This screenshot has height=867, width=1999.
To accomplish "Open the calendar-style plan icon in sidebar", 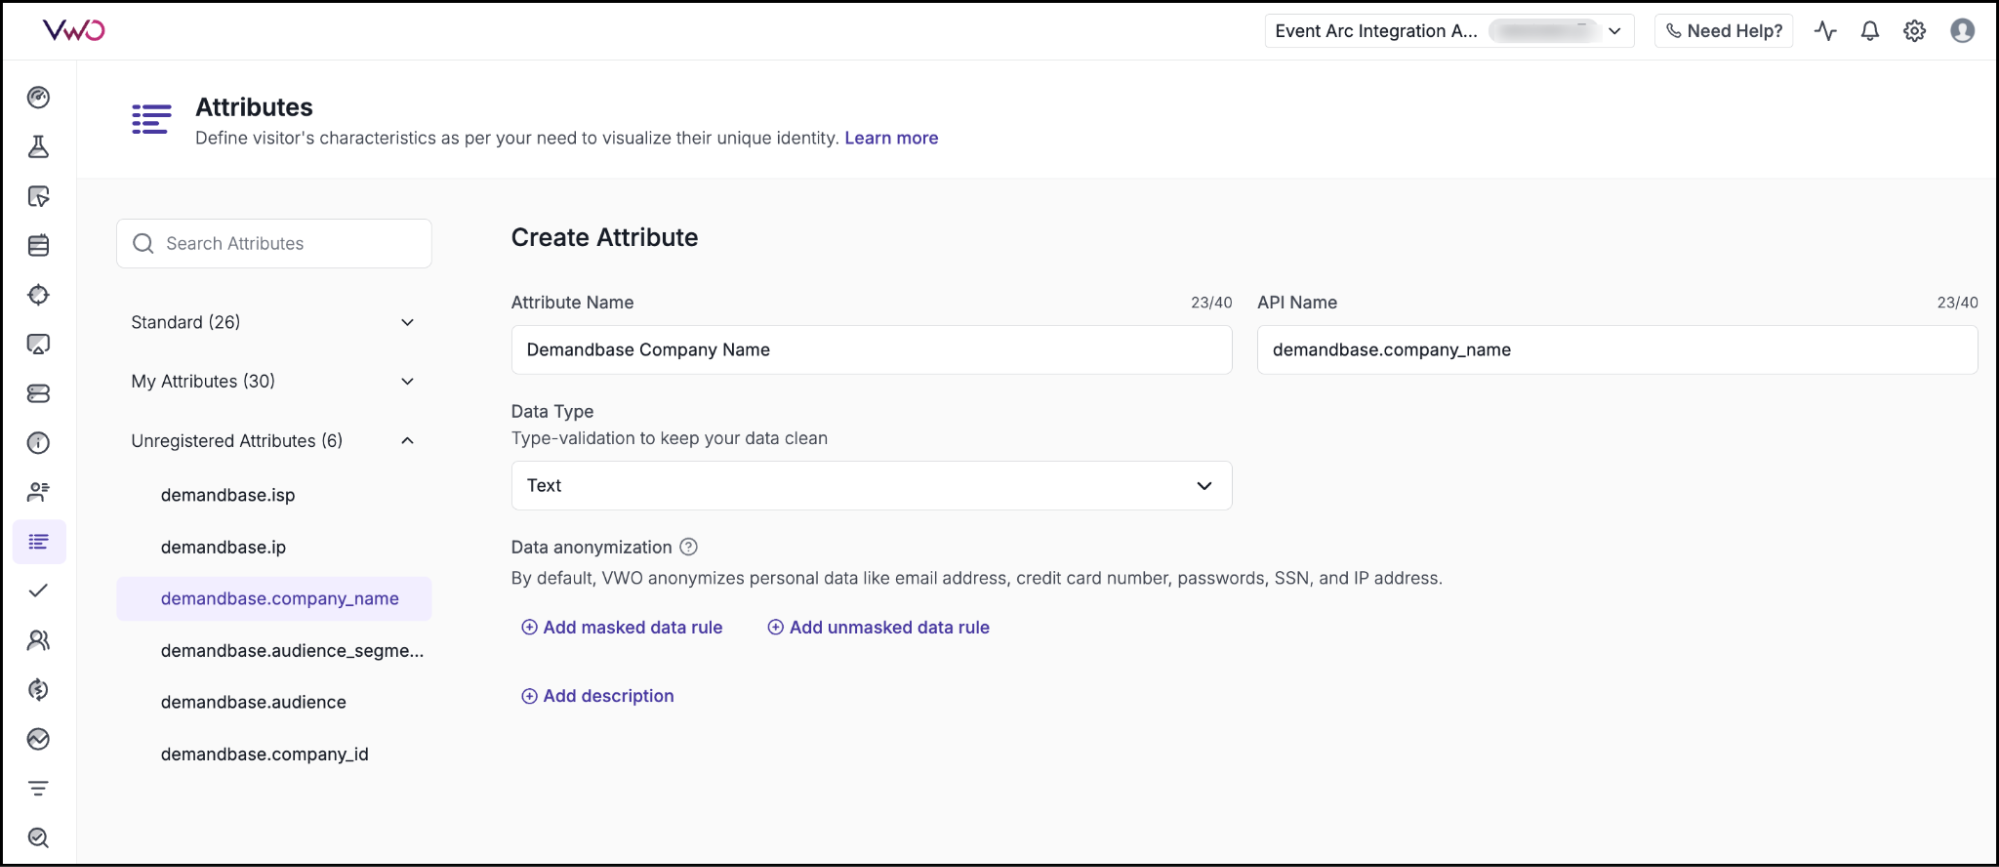I will [x=38, y=245].
